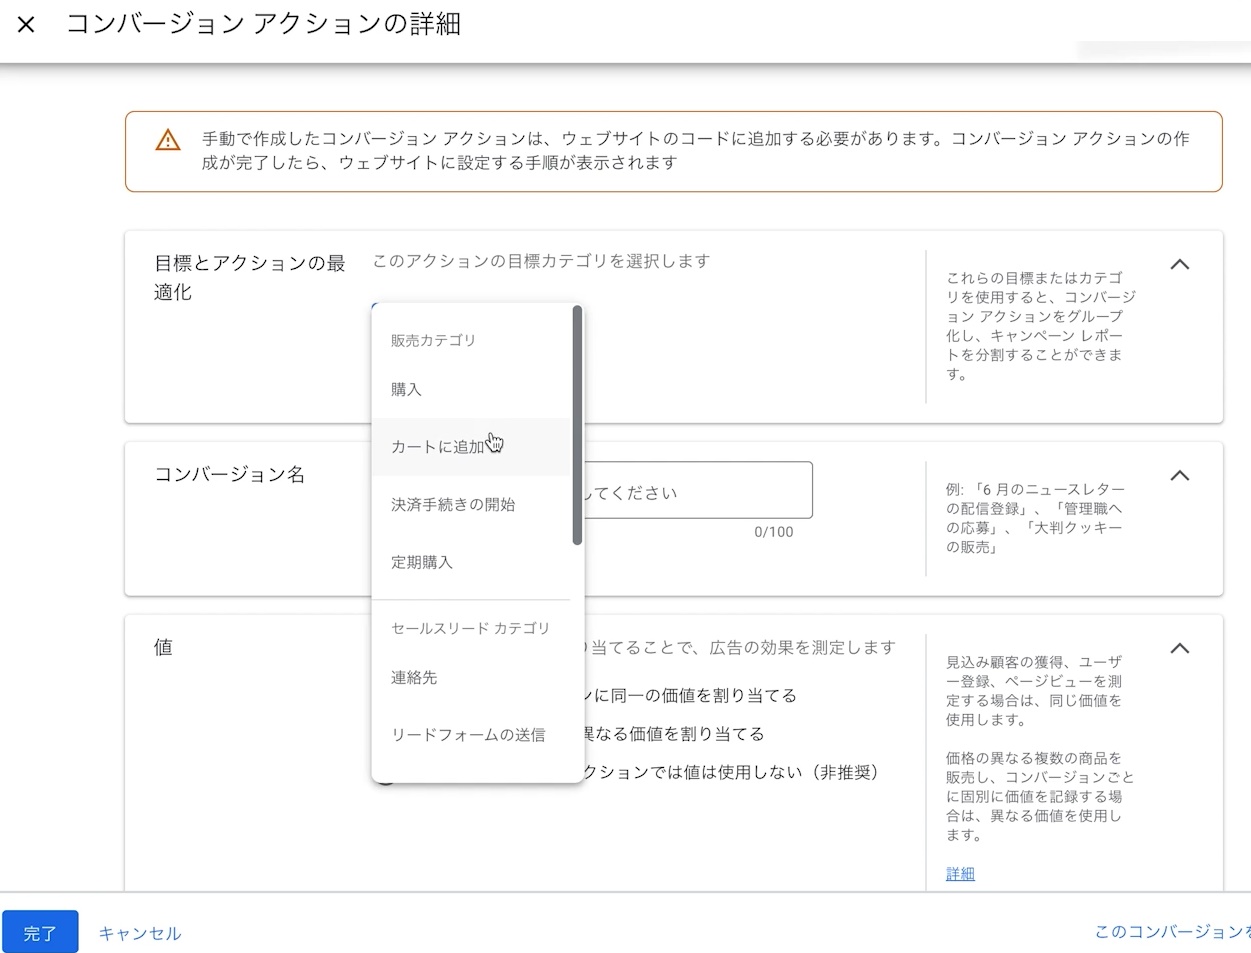Image resolution: width=1251 pixels, height=953 pixels.
Task: Collapse the 目標とアクションの最適化 section
Action: coord(1180,265)
